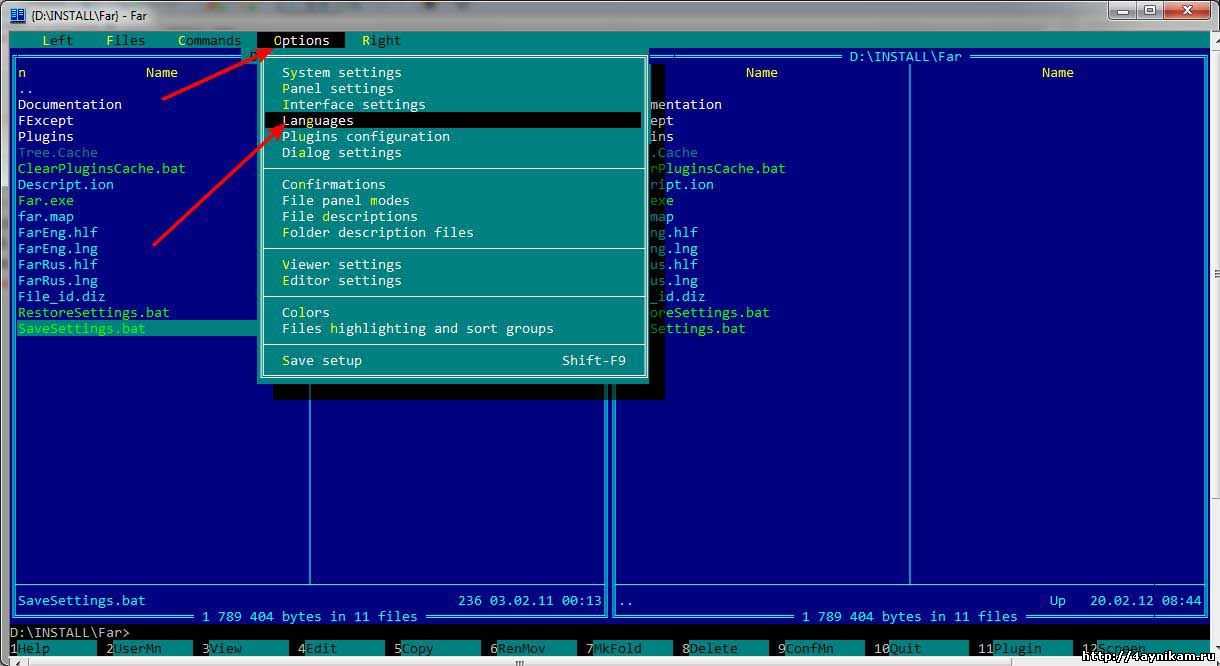
Task: Select Far.exe in the left panel
Action: pyautogui.click(x=46, y=201)
